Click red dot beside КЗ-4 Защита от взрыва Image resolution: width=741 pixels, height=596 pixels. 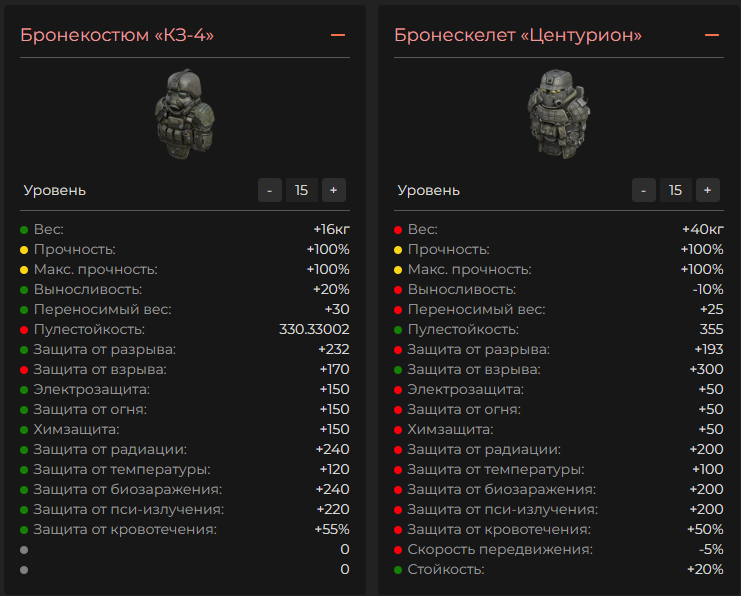pyautogui.click(x=24, y=370)
